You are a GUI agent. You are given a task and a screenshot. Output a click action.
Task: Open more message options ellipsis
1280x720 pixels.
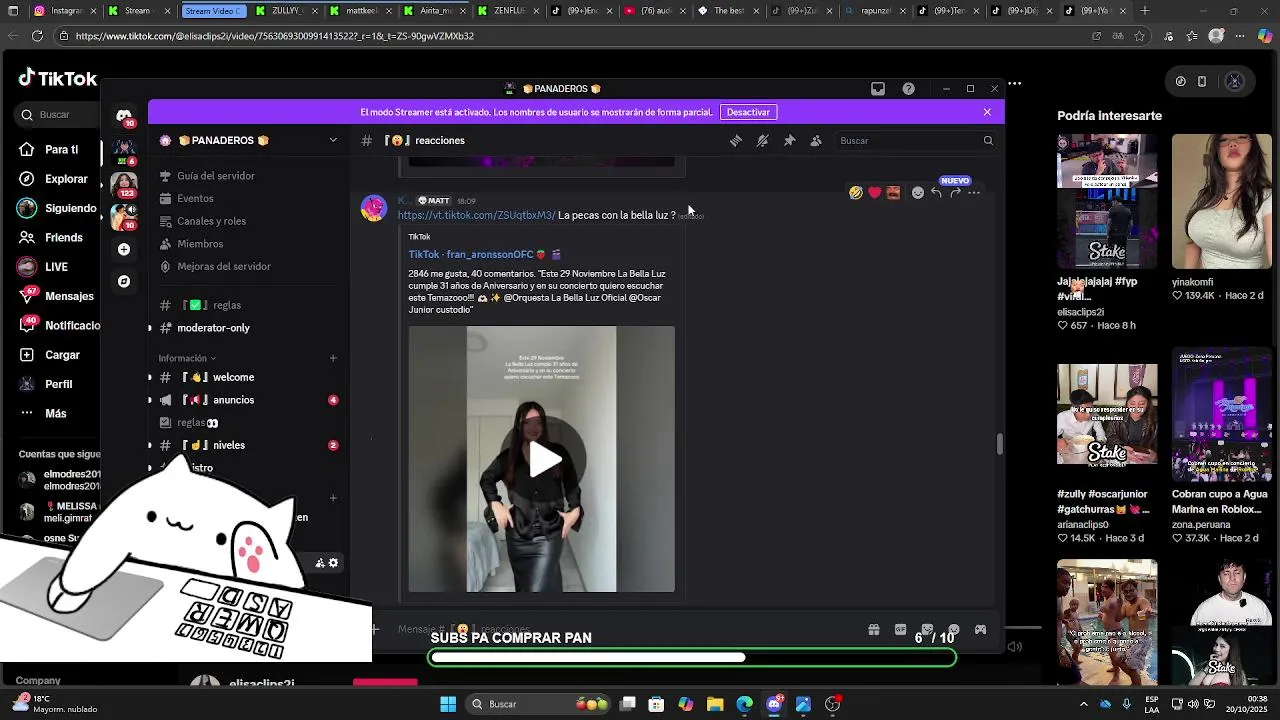(x=974, y=193)
